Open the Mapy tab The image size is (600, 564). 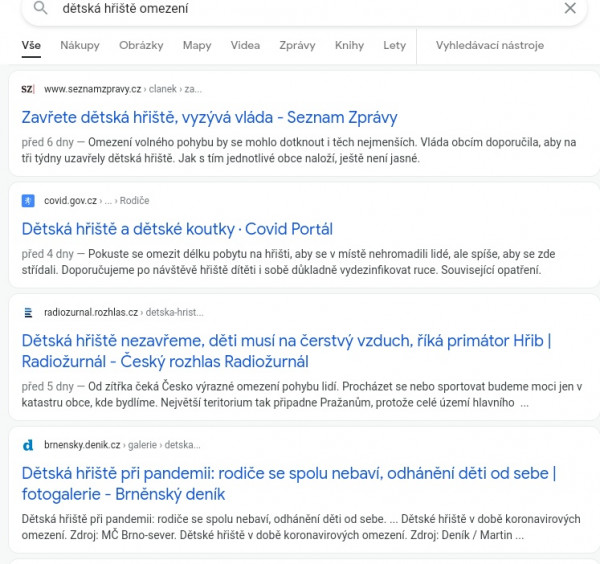point(197,45)
